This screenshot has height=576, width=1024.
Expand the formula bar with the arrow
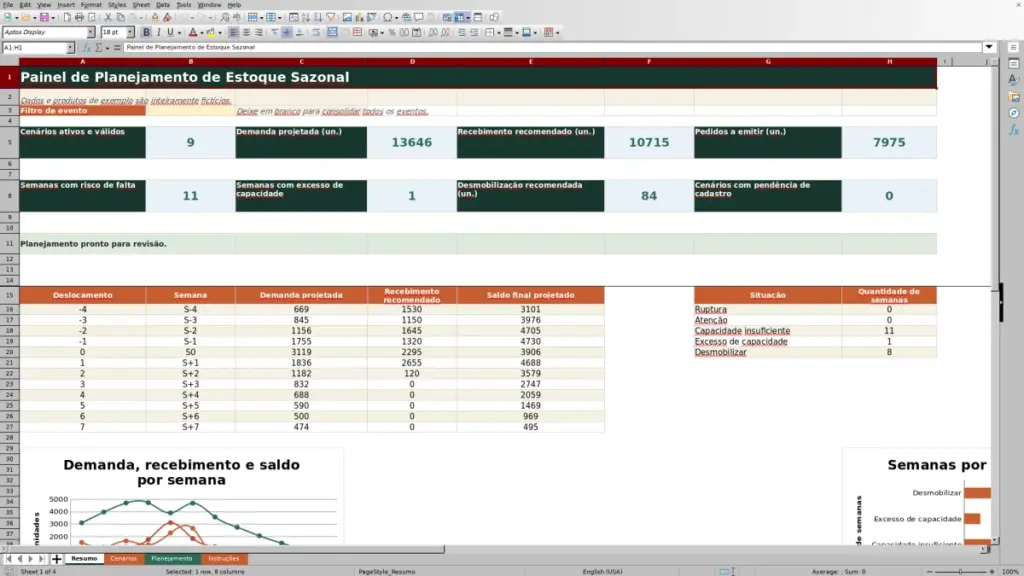coord(989,48)
